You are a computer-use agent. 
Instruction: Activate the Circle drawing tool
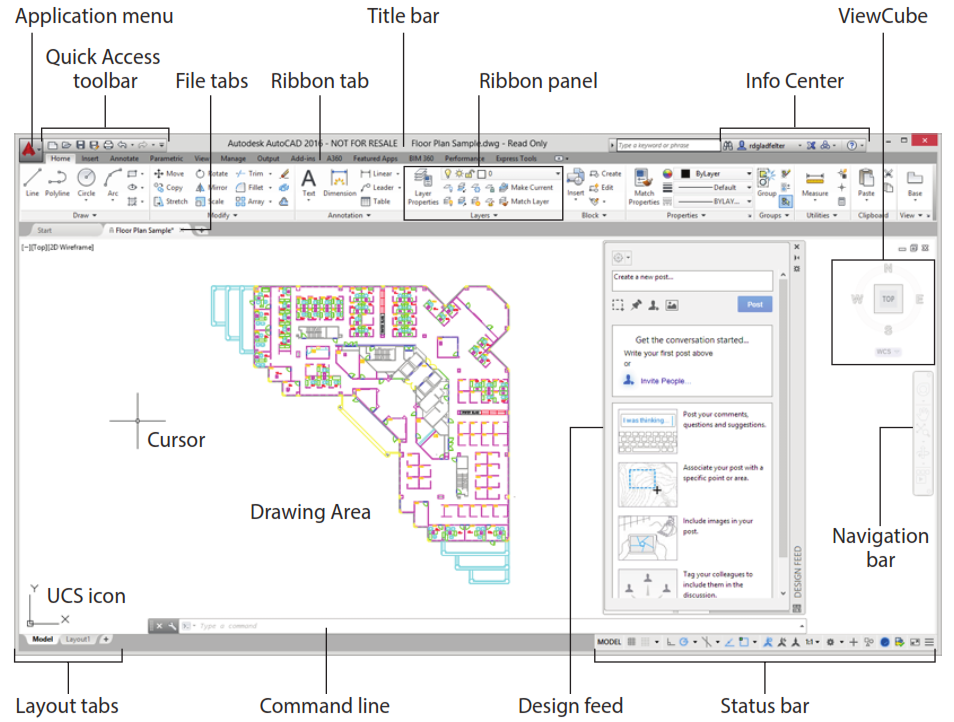coord(86,177)
